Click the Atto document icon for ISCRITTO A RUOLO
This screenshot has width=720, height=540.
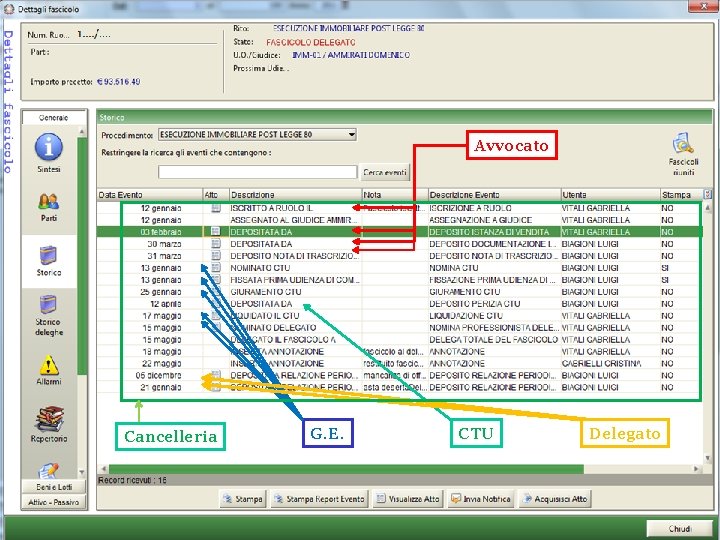(x=215, y=208)
